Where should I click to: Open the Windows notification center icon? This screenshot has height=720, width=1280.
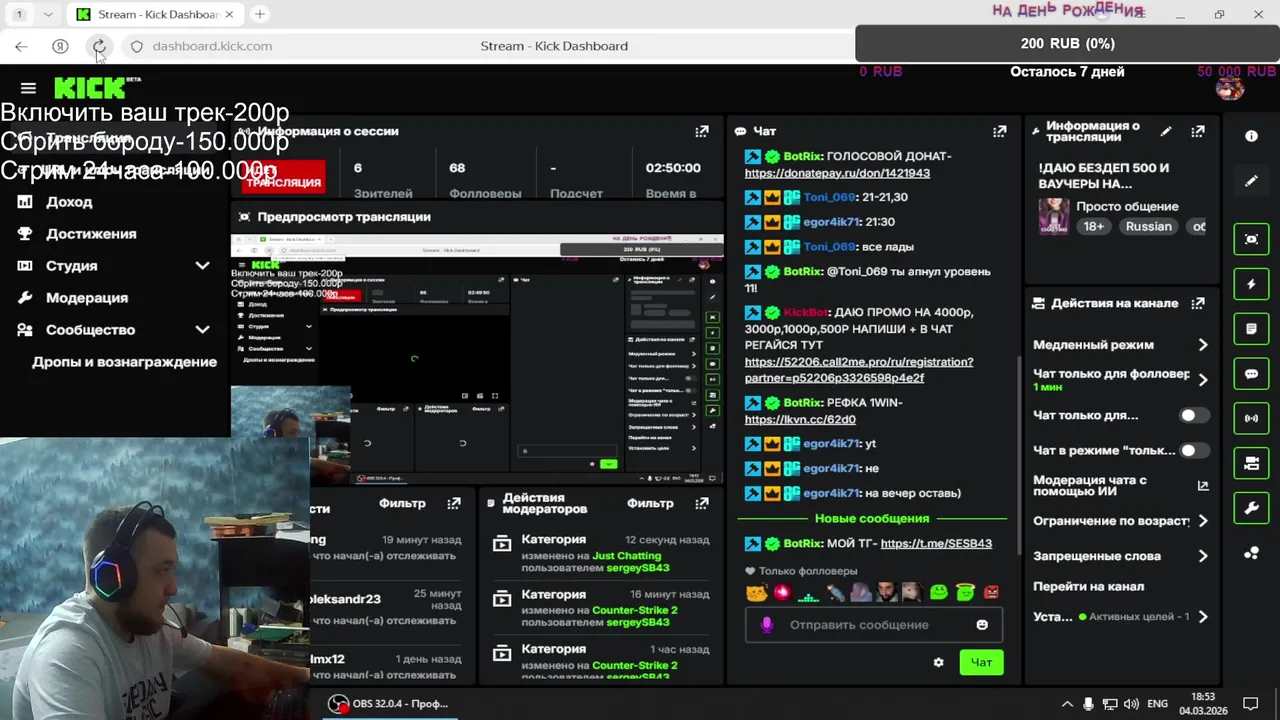click(1250, 704)
